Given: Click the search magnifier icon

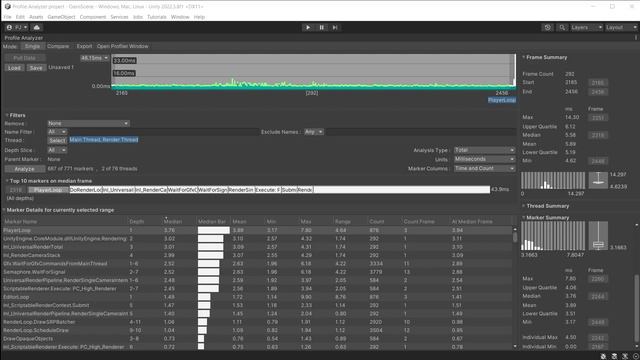Looking at the screenshot, I should tap(562, 27).
